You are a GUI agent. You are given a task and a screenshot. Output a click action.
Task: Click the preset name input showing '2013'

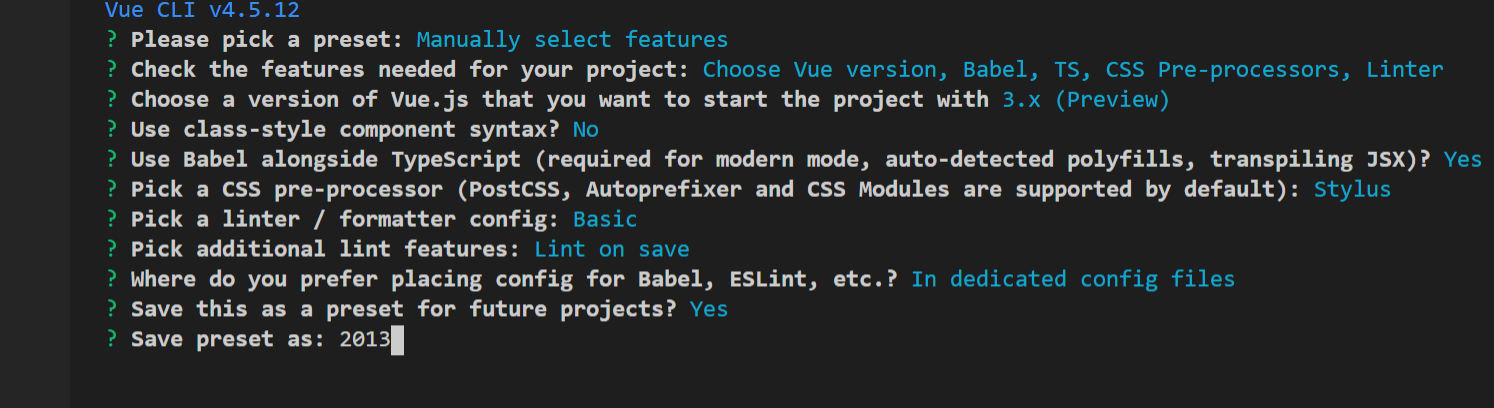pyautogui.click(x=364, y=340)
